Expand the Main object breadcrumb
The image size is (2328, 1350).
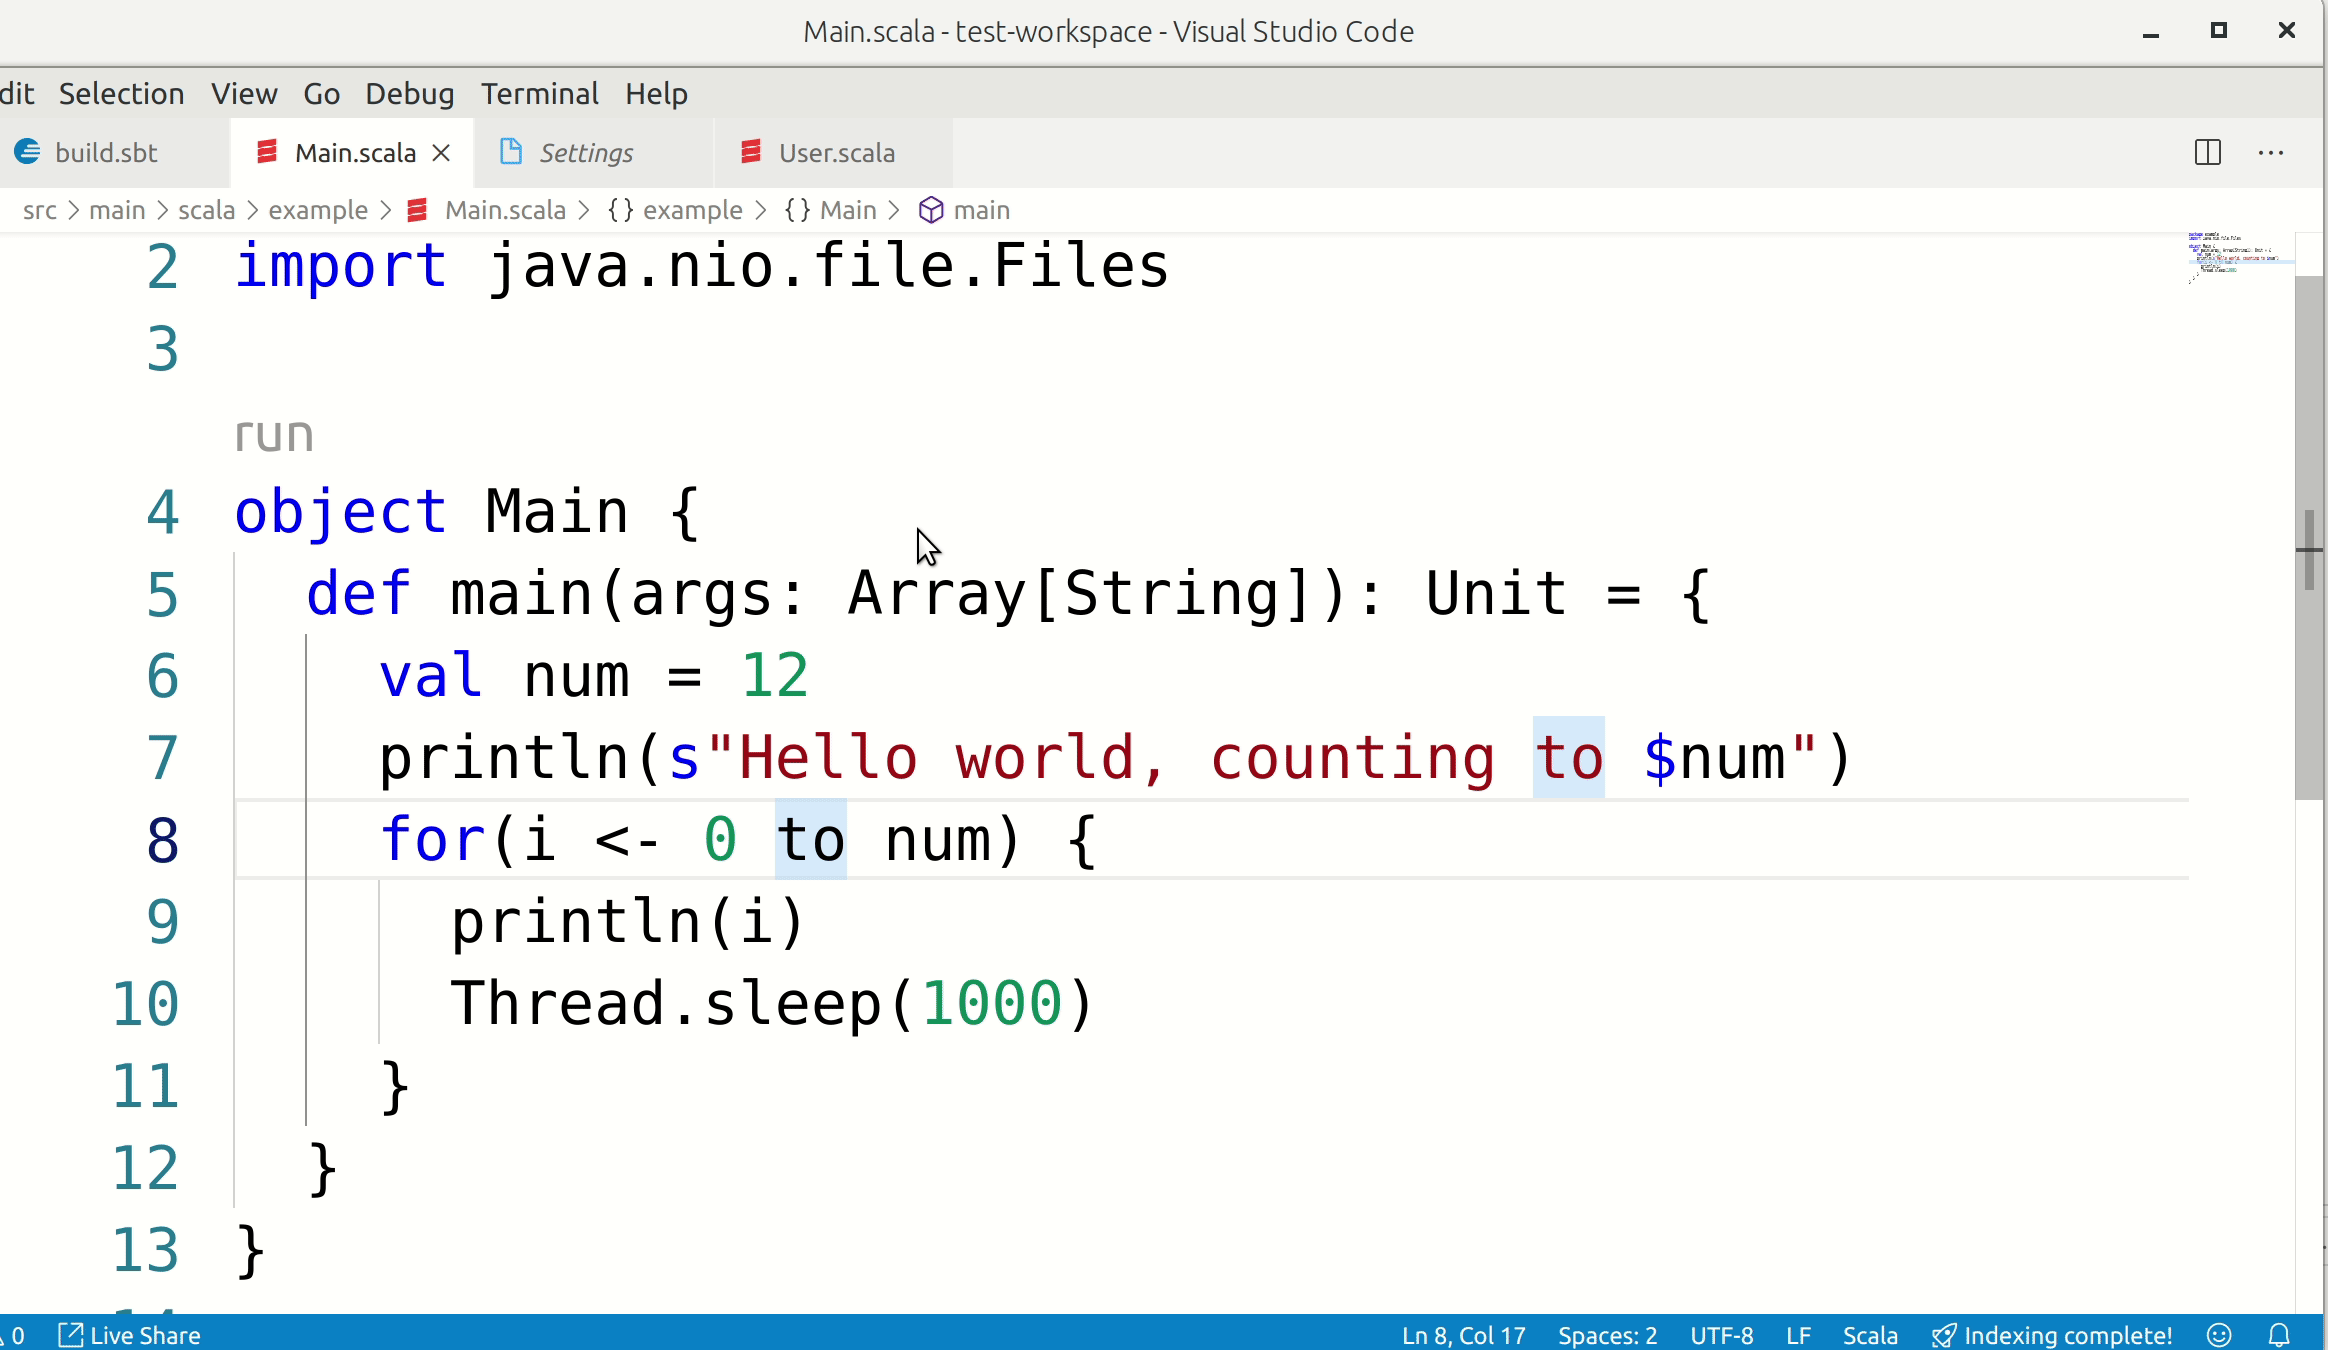point(847,210)
